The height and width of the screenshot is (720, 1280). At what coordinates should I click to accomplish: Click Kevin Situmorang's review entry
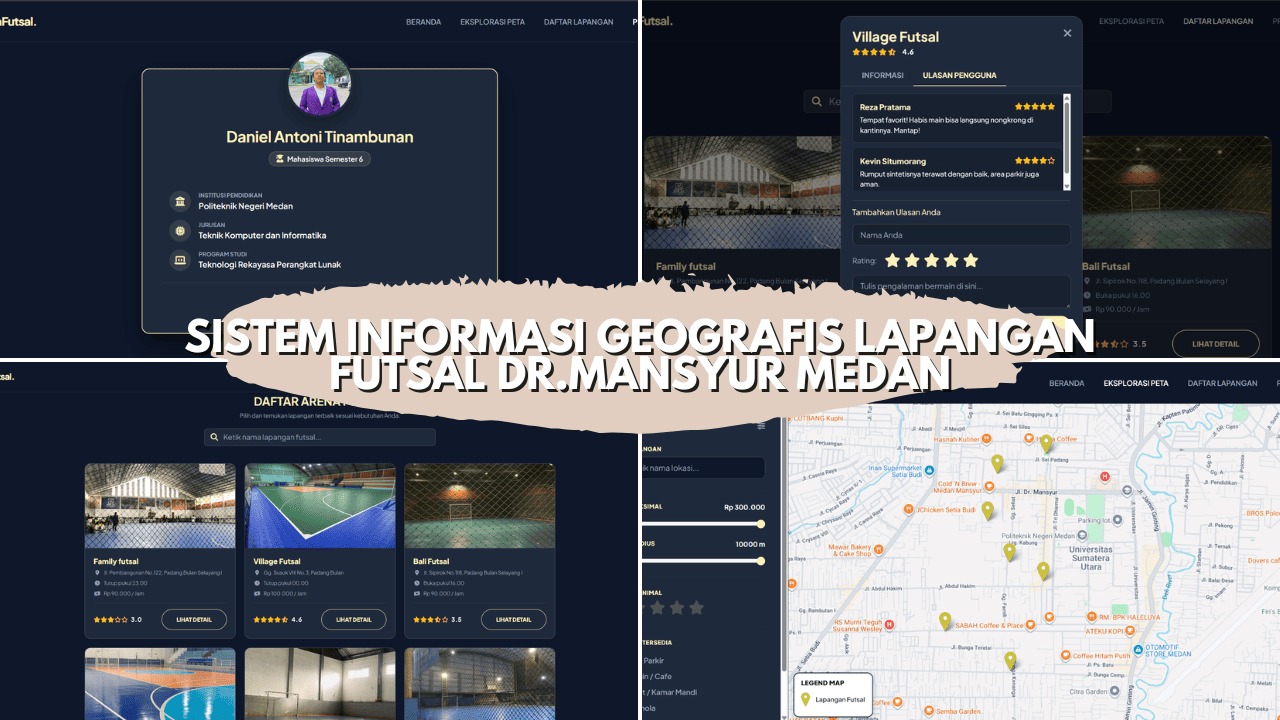[957, 171]
